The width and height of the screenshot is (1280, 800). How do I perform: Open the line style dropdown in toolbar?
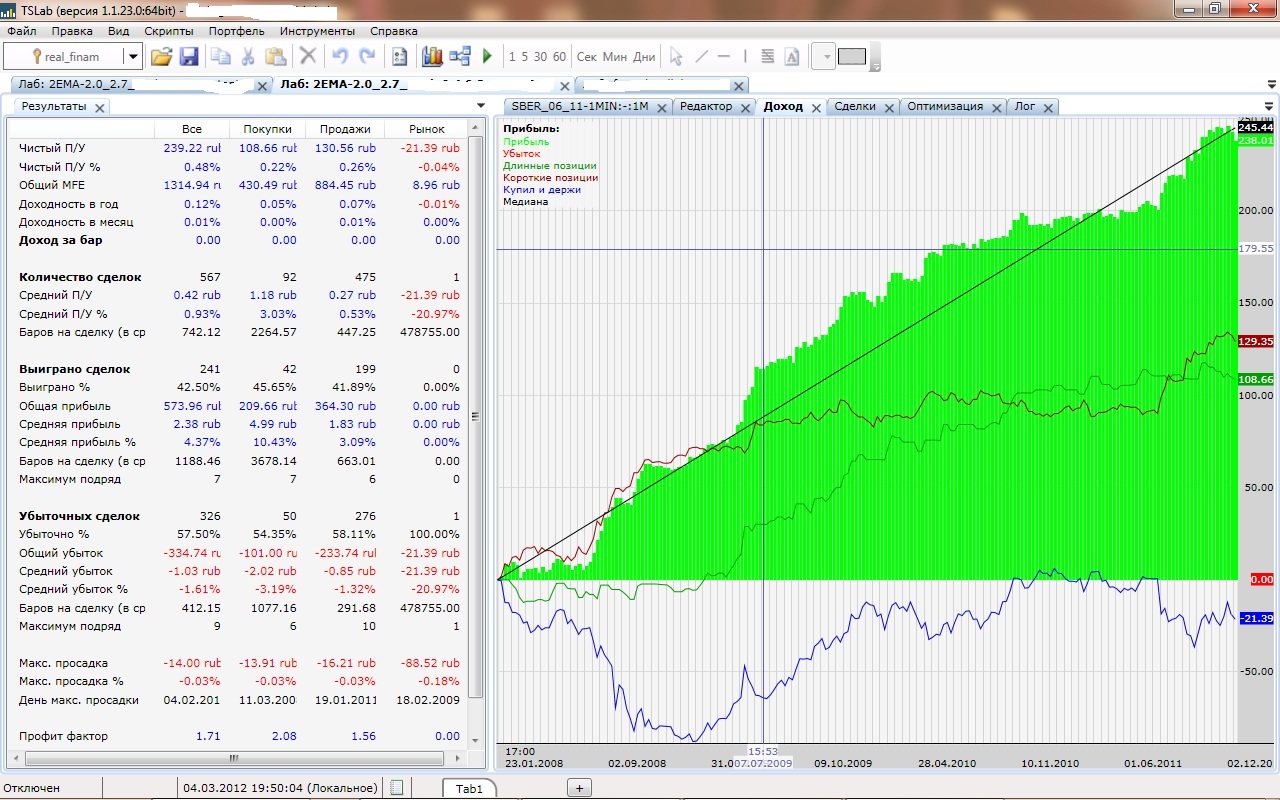[823, 57]
